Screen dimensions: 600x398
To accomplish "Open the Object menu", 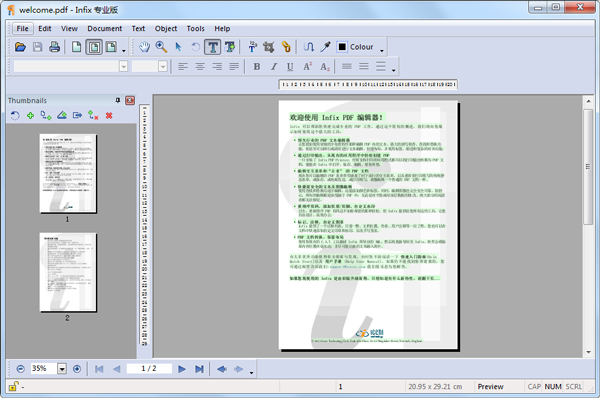I will point(166,29).
